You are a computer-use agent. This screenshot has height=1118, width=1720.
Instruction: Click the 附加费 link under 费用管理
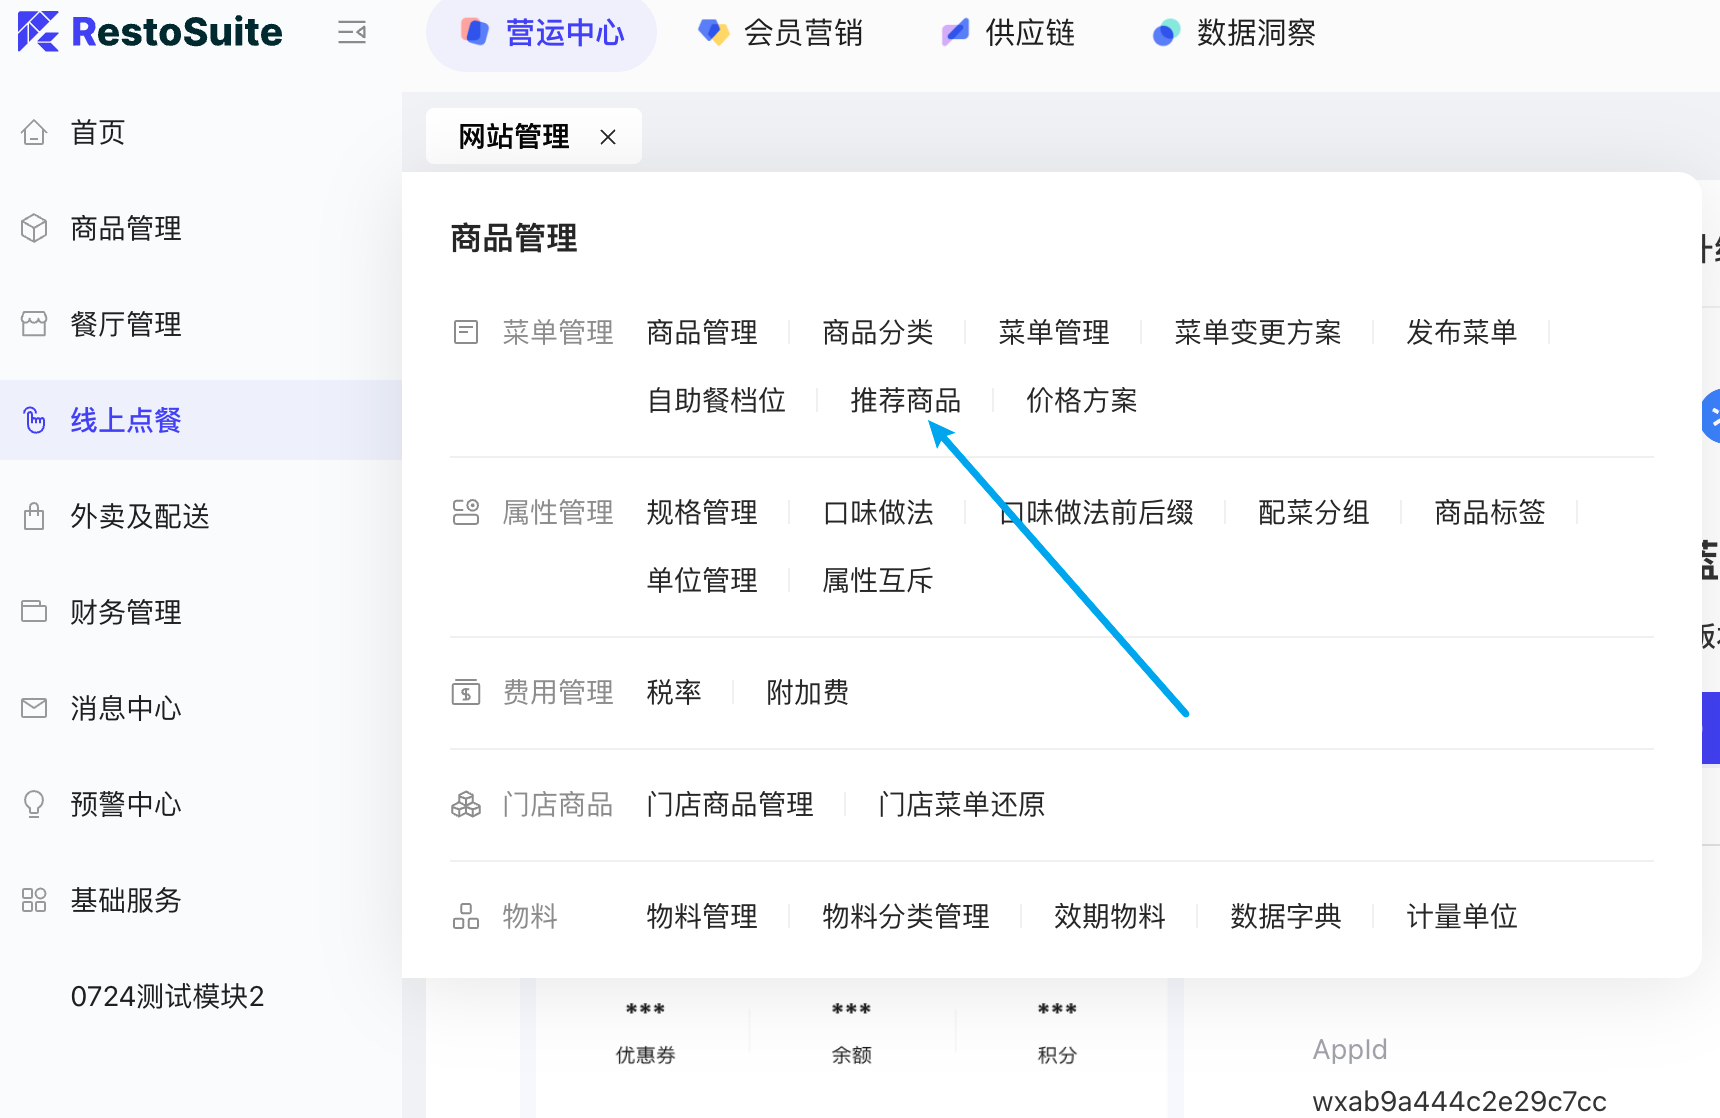coord(807,693)
